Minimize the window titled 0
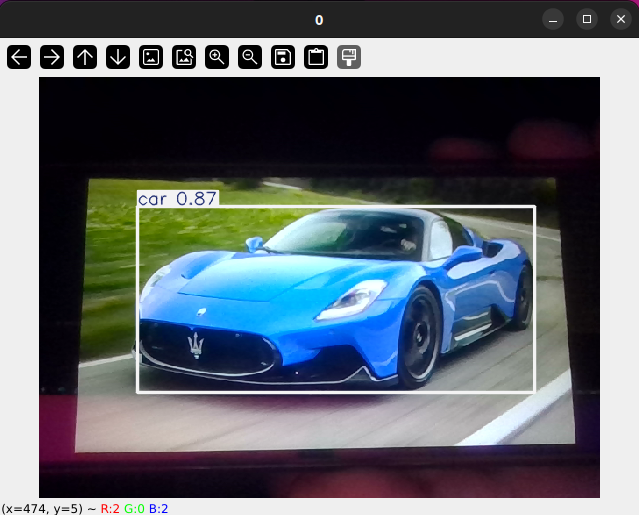The height and width of the screenshot is (515, 639). [x=553, y=19]
